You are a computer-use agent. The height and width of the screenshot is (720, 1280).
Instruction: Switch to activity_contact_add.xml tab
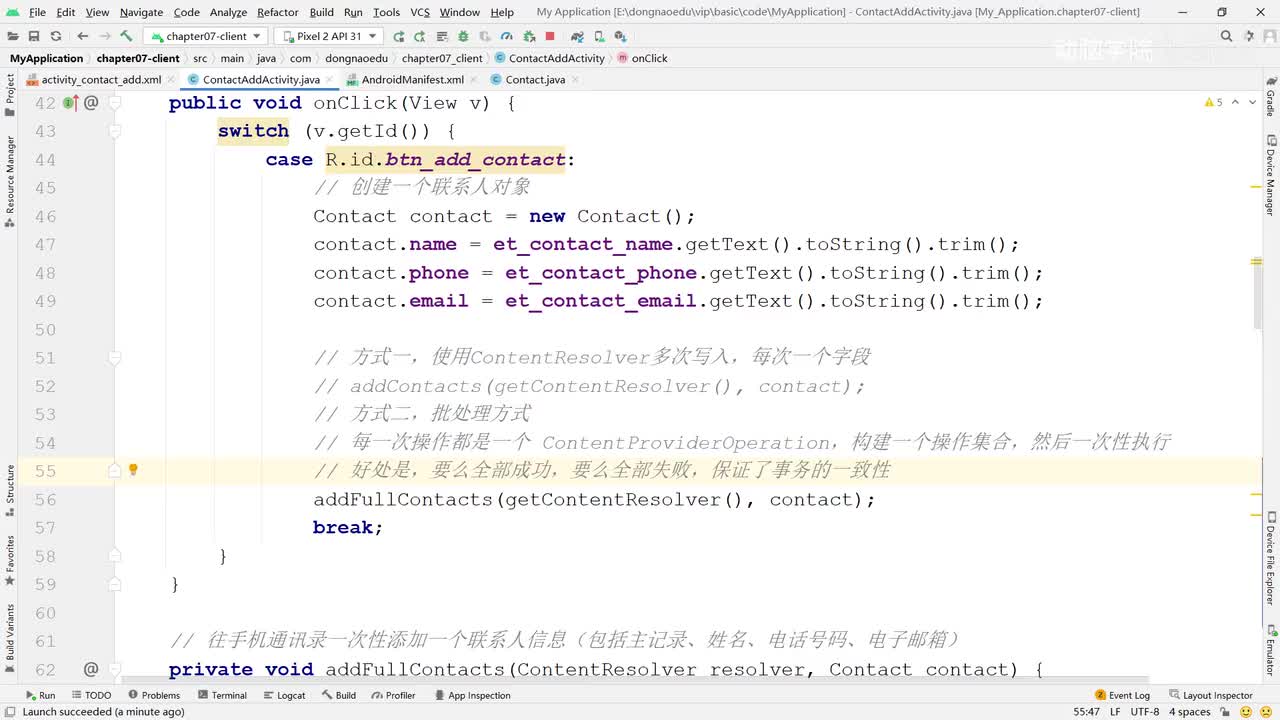coord(101,79)
